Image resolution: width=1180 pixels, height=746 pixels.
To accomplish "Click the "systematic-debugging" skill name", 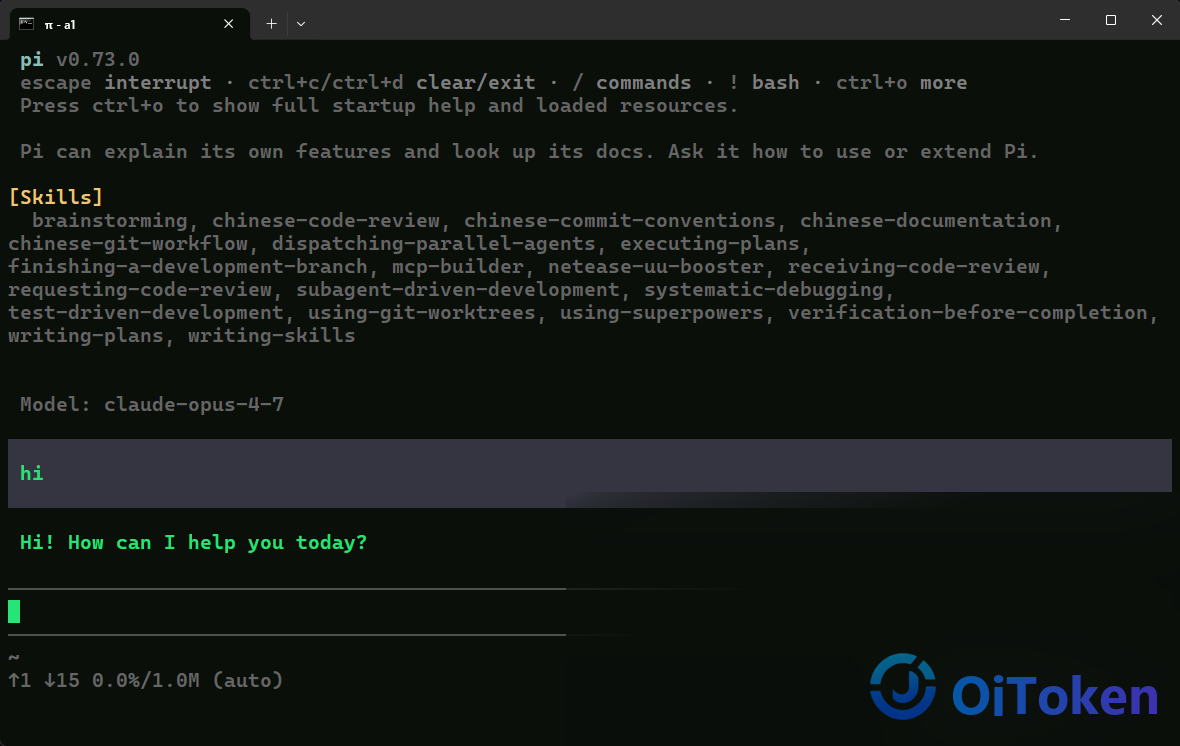I will tap(764, 290).
